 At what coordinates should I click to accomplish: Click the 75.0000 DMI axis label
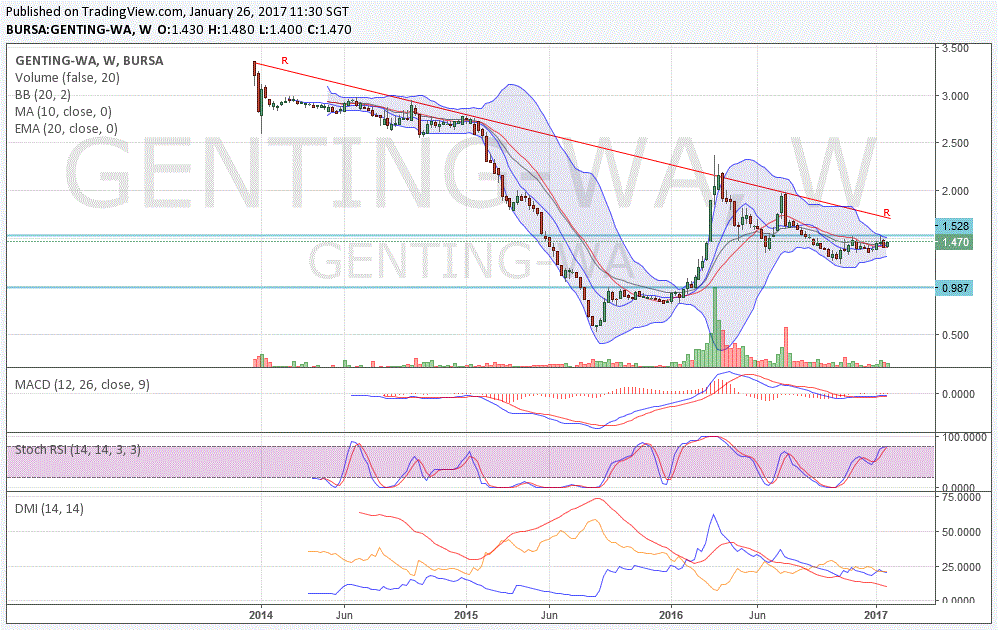960,497
